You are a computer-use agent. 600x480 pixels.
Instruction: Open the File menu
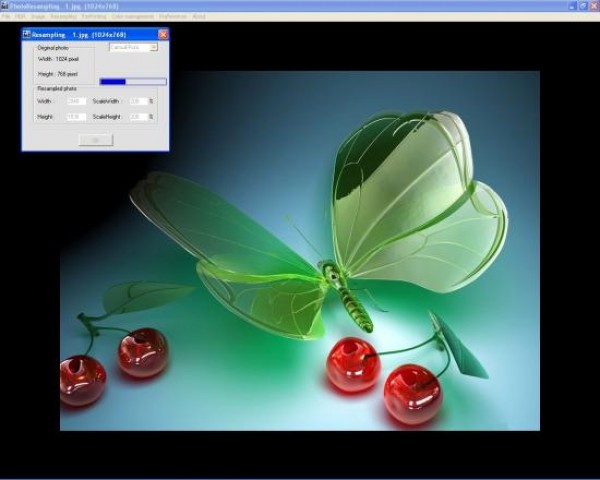tap(5, 16)
